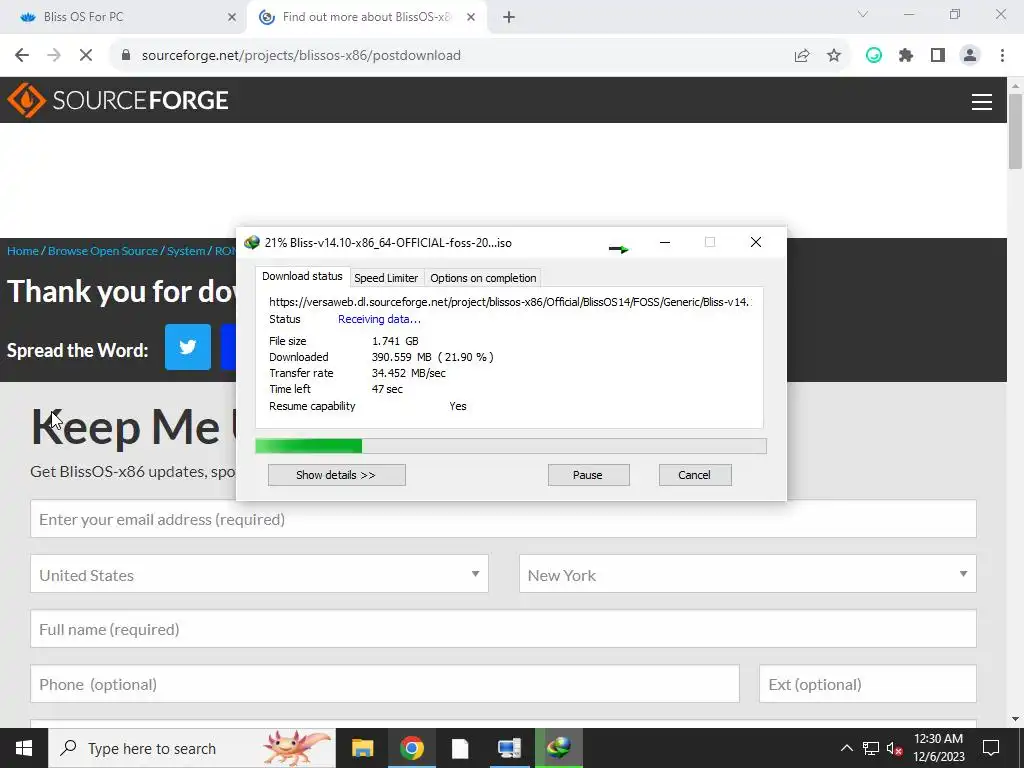Show hidden system tray icons
The width and height of the screenshot is (1024, 768).
[x=846, y=748]
